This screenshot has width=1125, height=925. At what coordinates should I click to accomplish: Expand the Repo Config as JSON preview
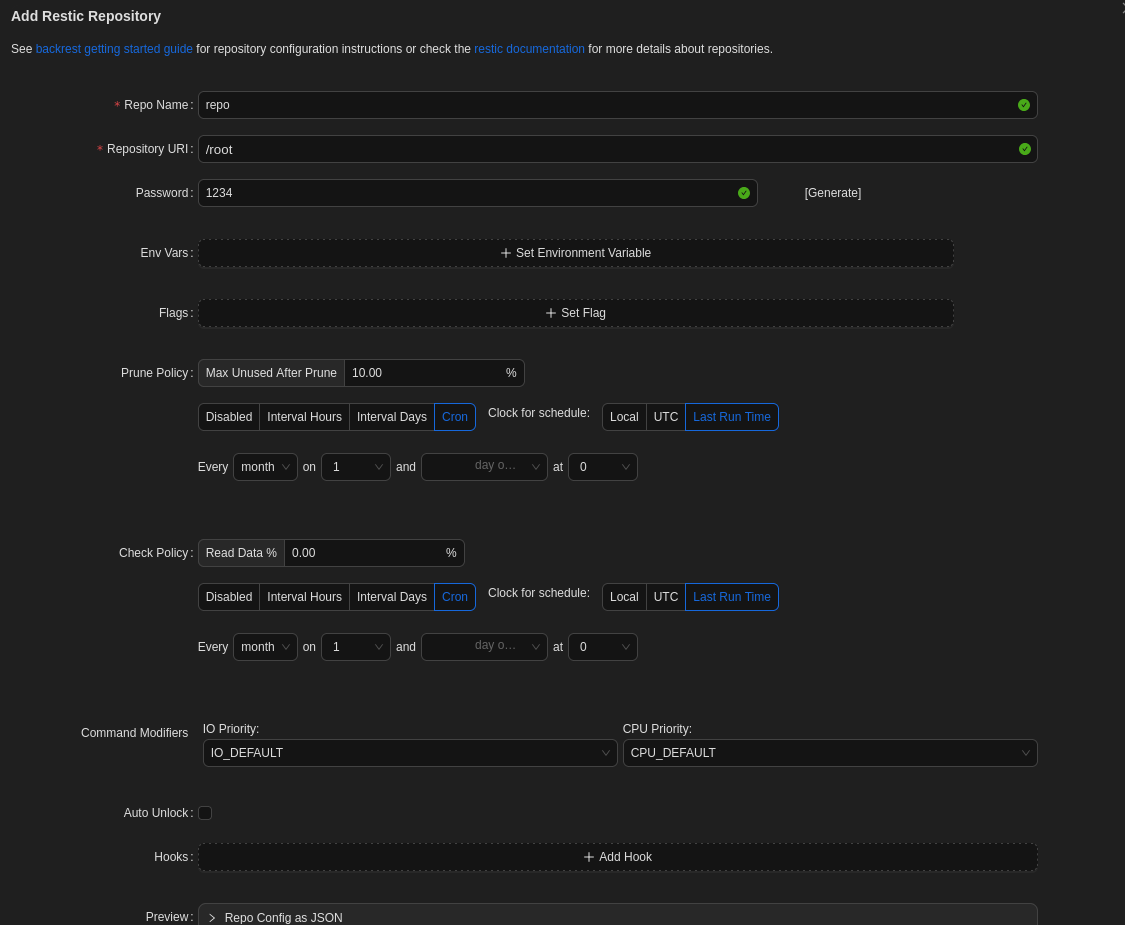click(618, 917)
